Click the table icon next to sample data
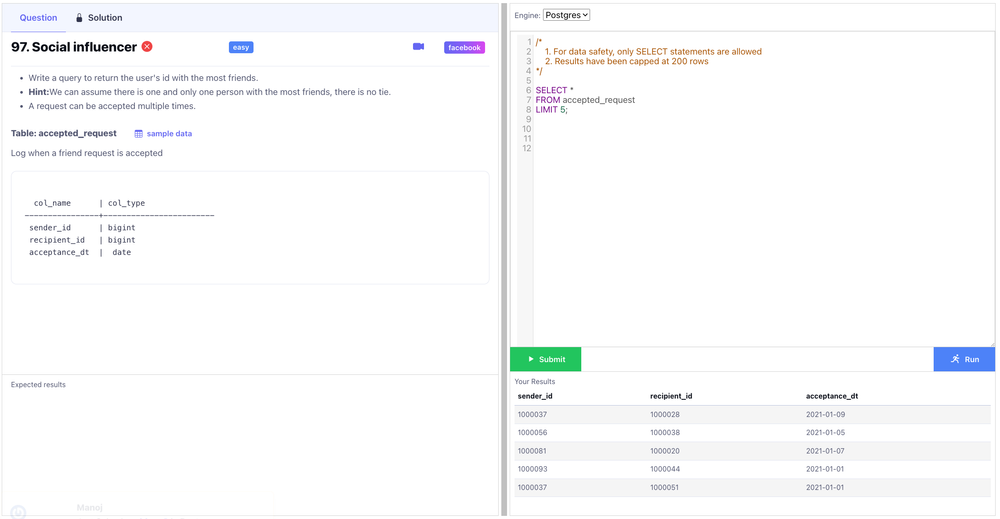 pos(138,134)
